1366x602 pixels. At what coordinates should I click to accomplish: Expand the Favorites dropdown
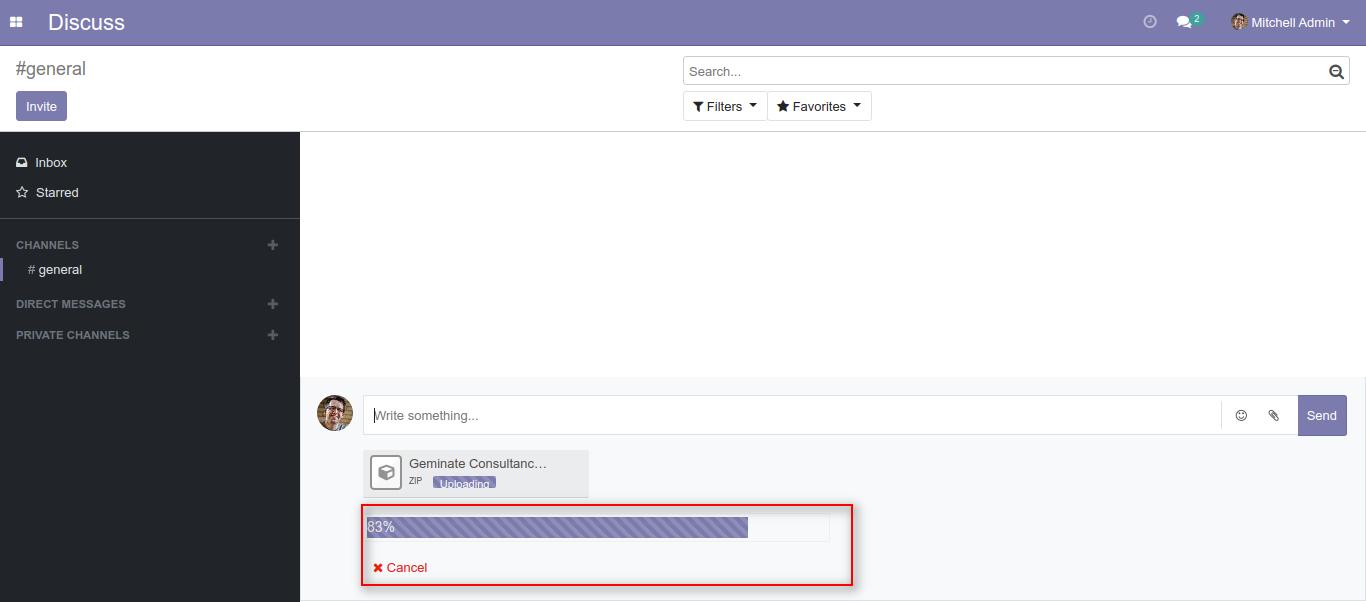(x=819, y=106)
